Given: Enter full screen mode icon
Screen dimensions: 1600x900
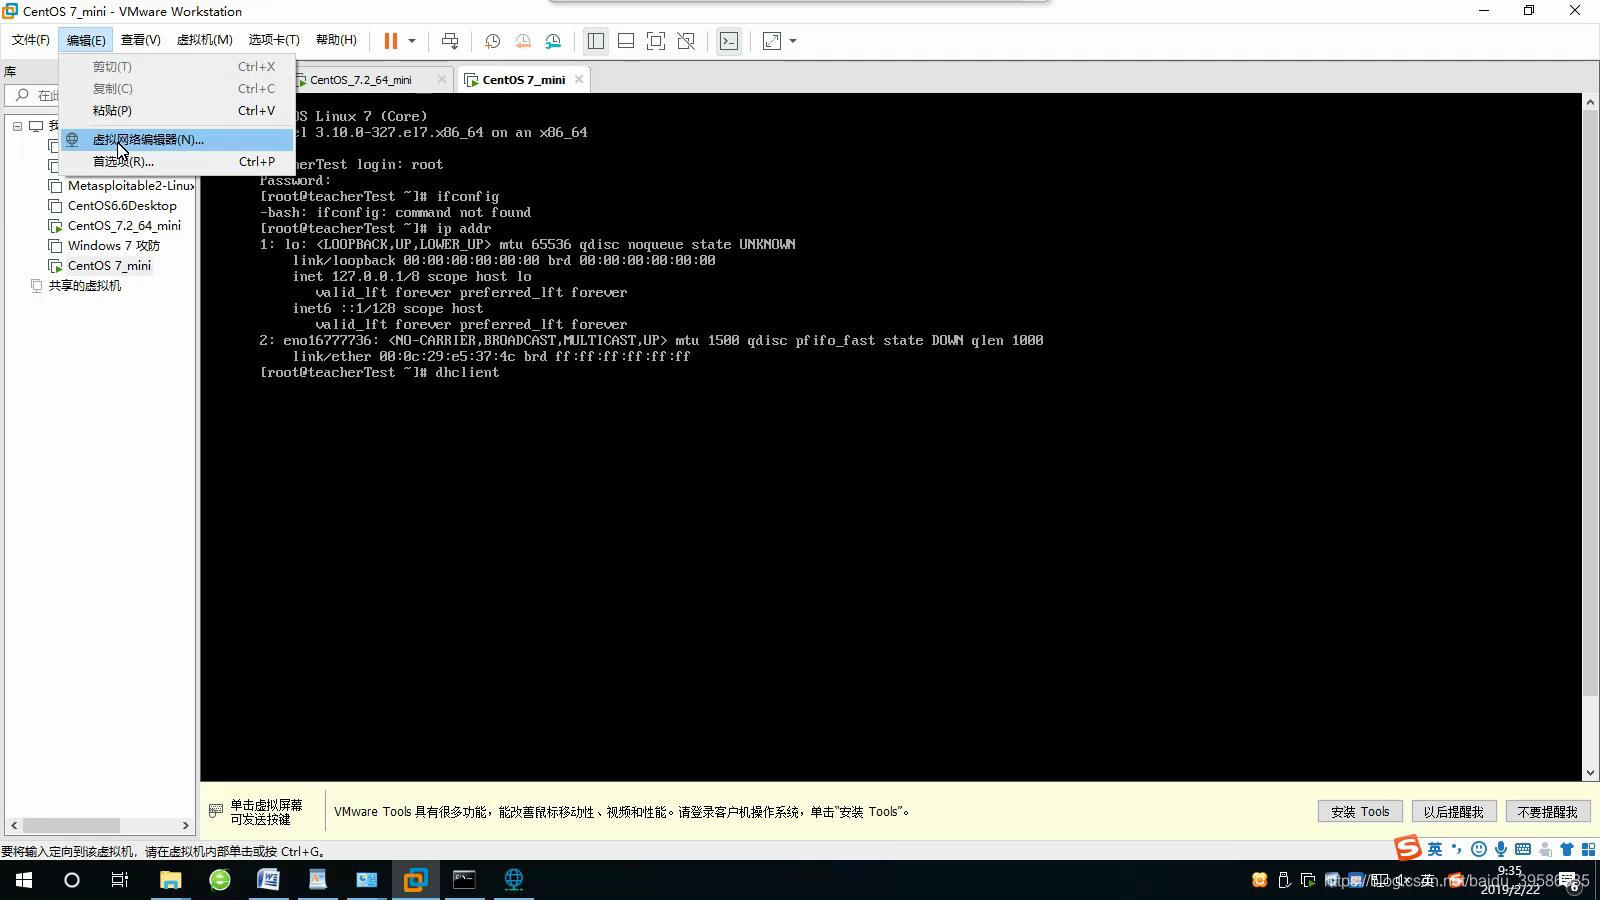Looking at the screenshot, I should click(x=656, y=41).
